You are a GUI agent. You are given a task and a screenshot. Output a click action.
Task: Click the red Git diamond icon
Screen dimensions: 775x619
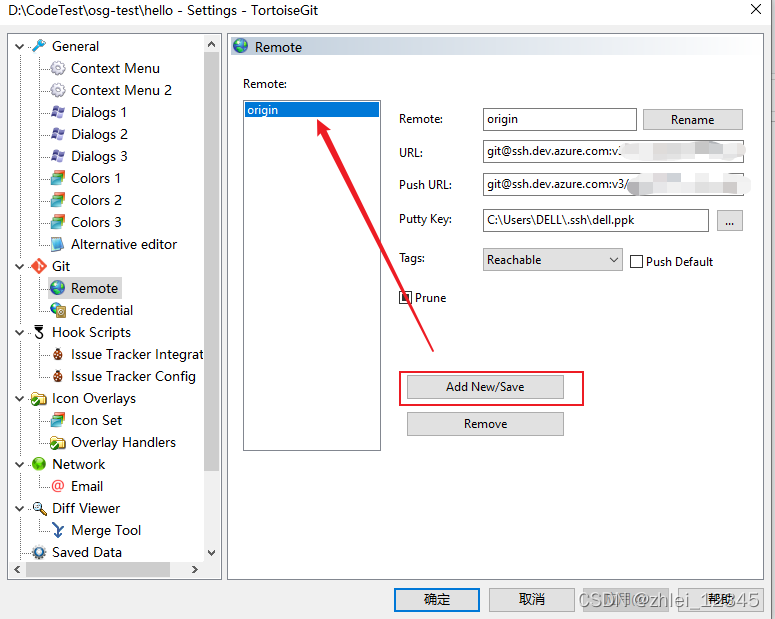click(x=39, y=266)
